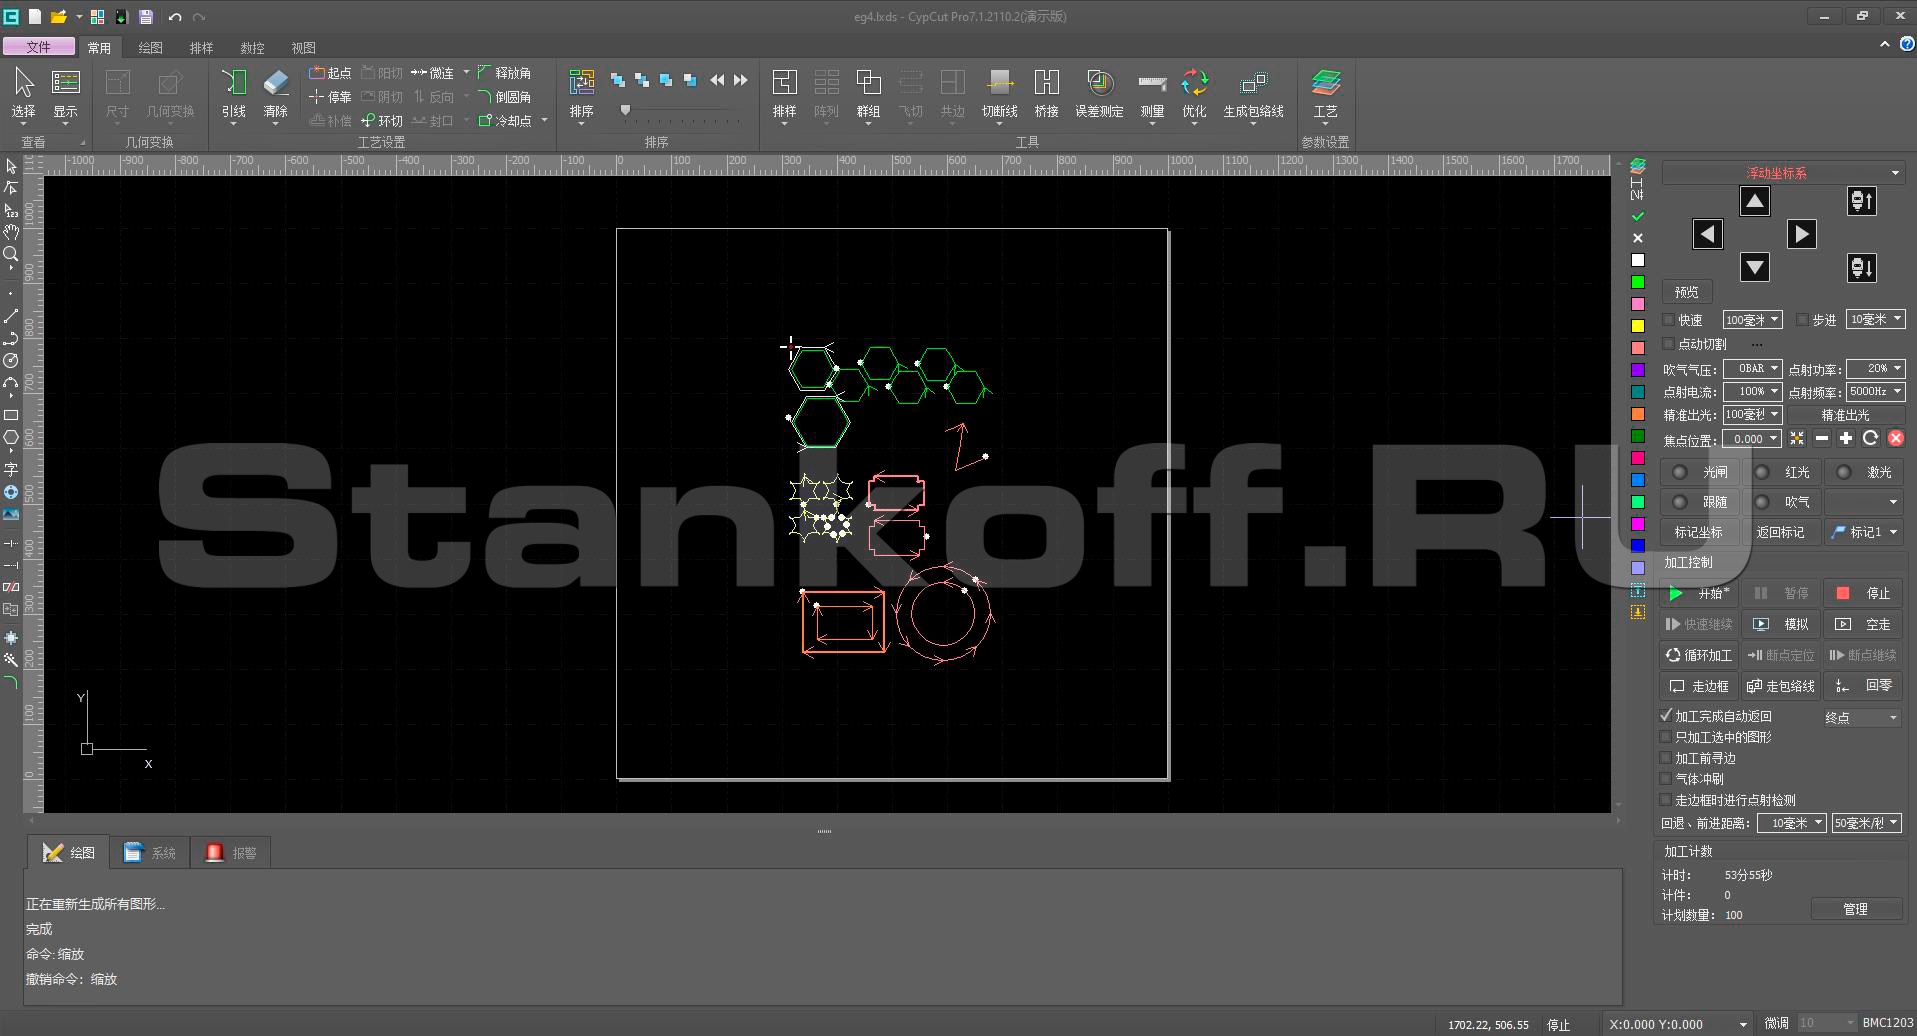Switch to the 绘图 (Draw) ribbon tab
Image resolution: width=1917 pixels, height=1036 pixels.
[150, 48]
